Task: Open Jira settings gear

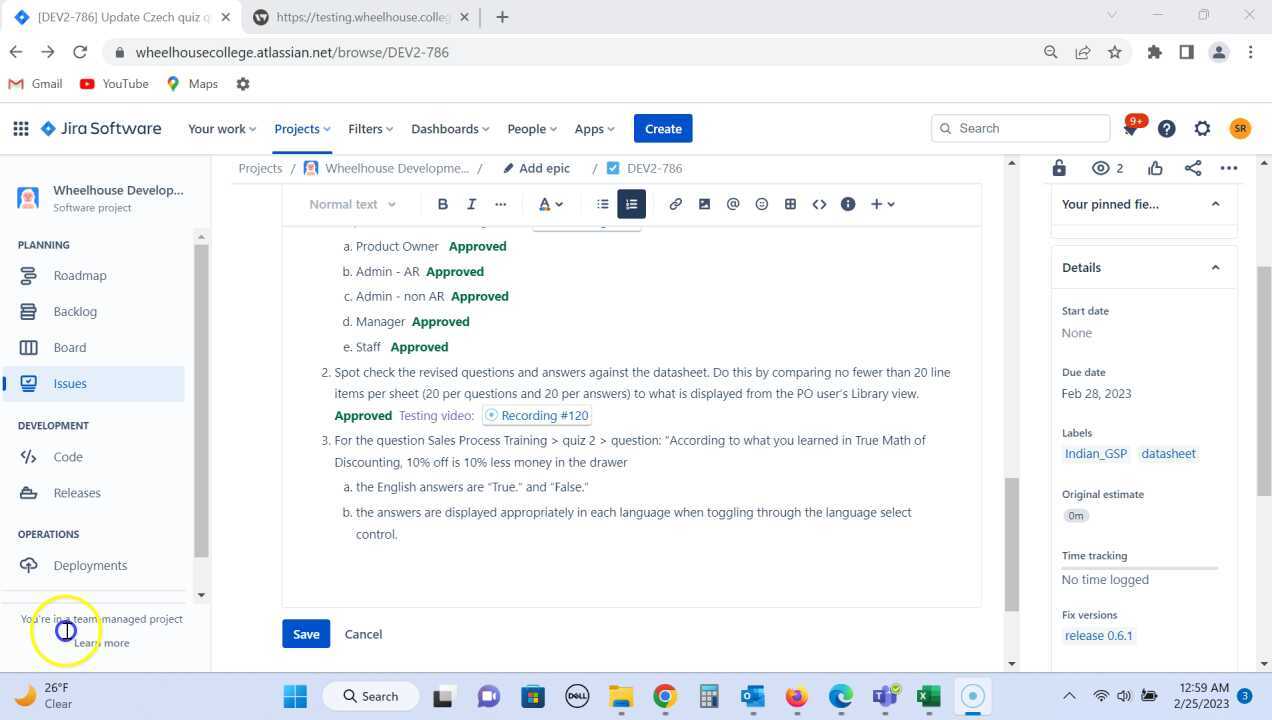Action: click(x=1202, y=128)
